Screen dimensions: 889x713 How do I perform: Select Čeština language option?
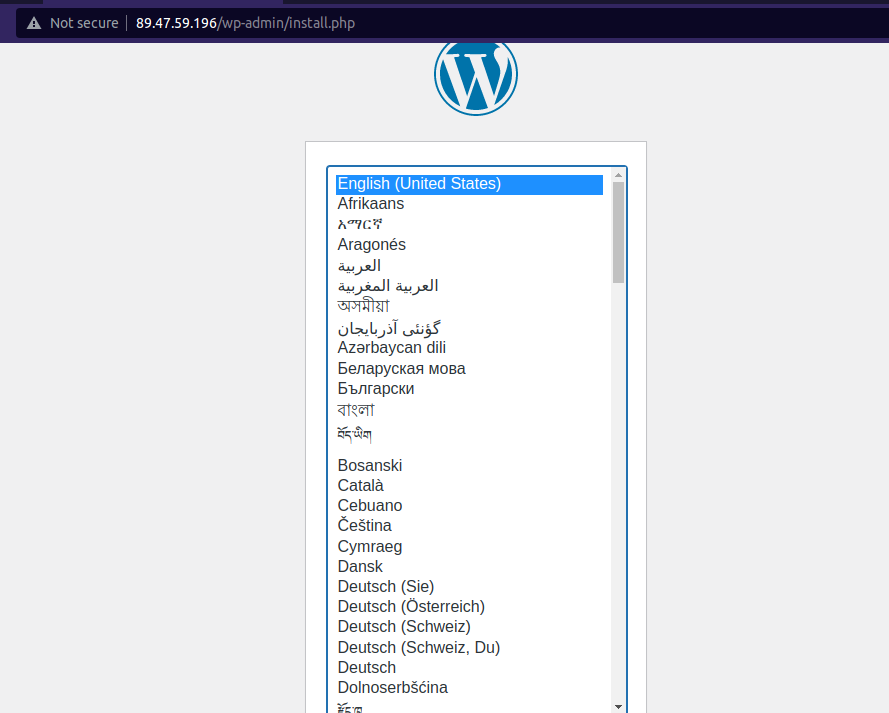pyautogui.click(x=469, y=525)
